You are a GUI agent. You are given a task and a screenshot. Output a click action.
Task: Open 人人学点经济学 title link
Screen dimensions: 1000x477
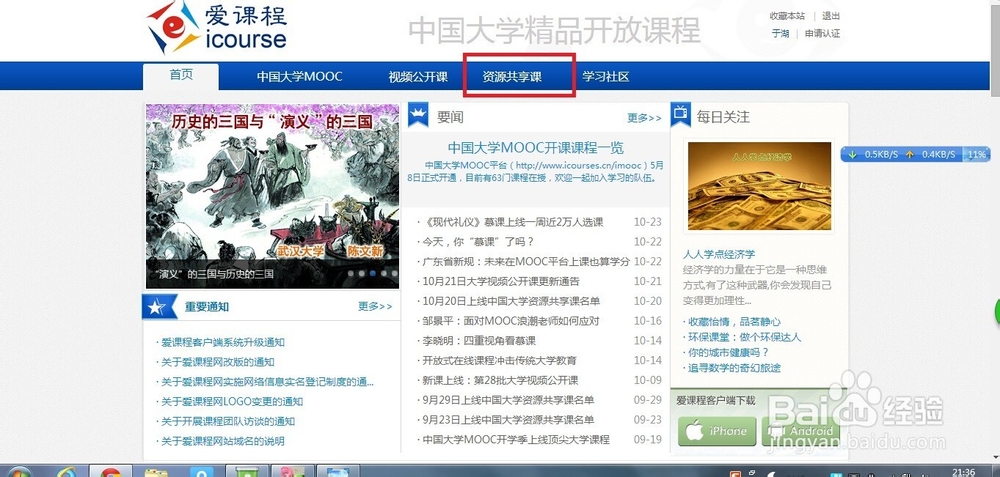click(719, 254)
